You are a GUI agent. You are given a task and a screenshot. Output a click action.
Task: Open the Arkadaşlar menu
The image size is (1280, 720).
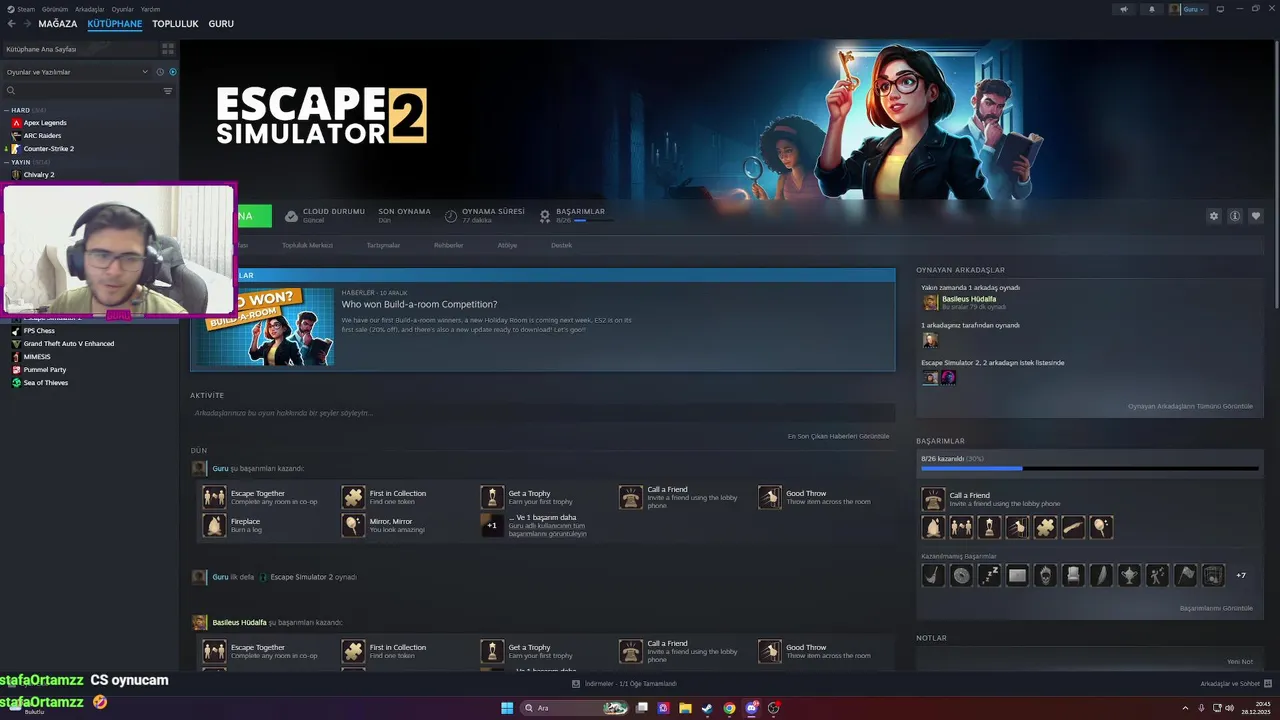tap(90, 9)
